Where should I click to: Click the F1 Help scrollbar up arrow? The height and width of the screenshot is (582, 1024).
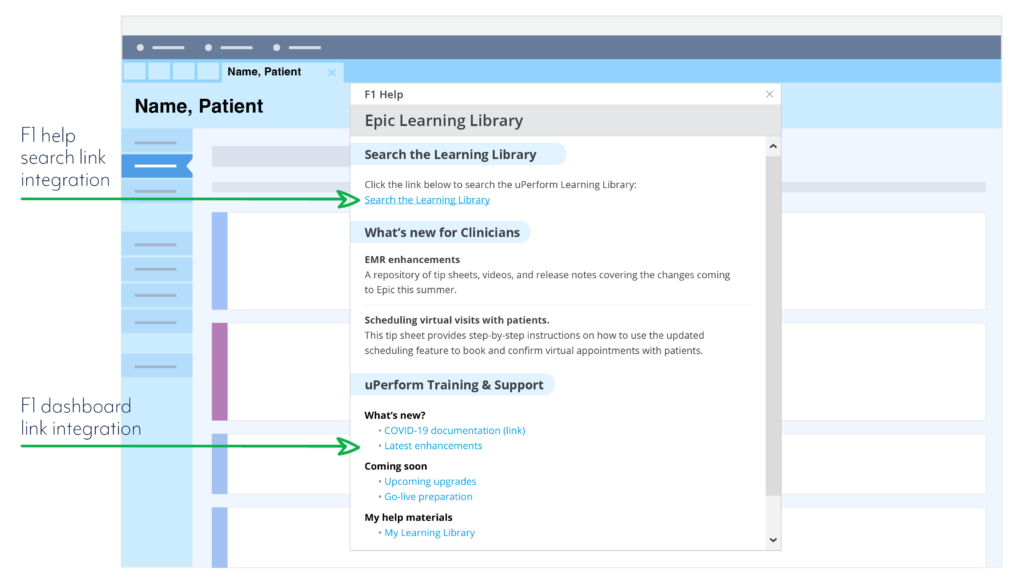point(773,146)
